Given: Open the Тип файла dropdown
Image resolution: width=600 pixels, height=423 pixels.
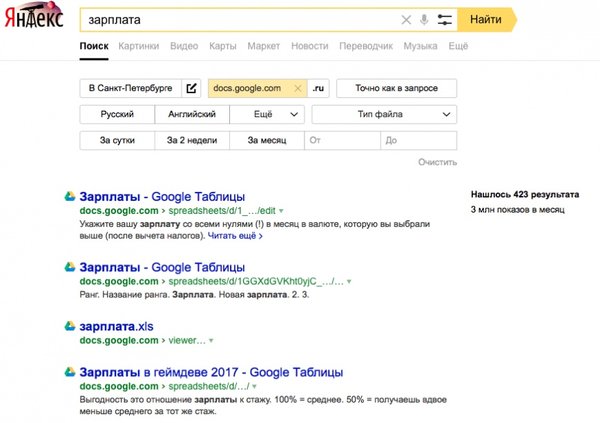Looking at the screenshot, I should click(384, 115).
